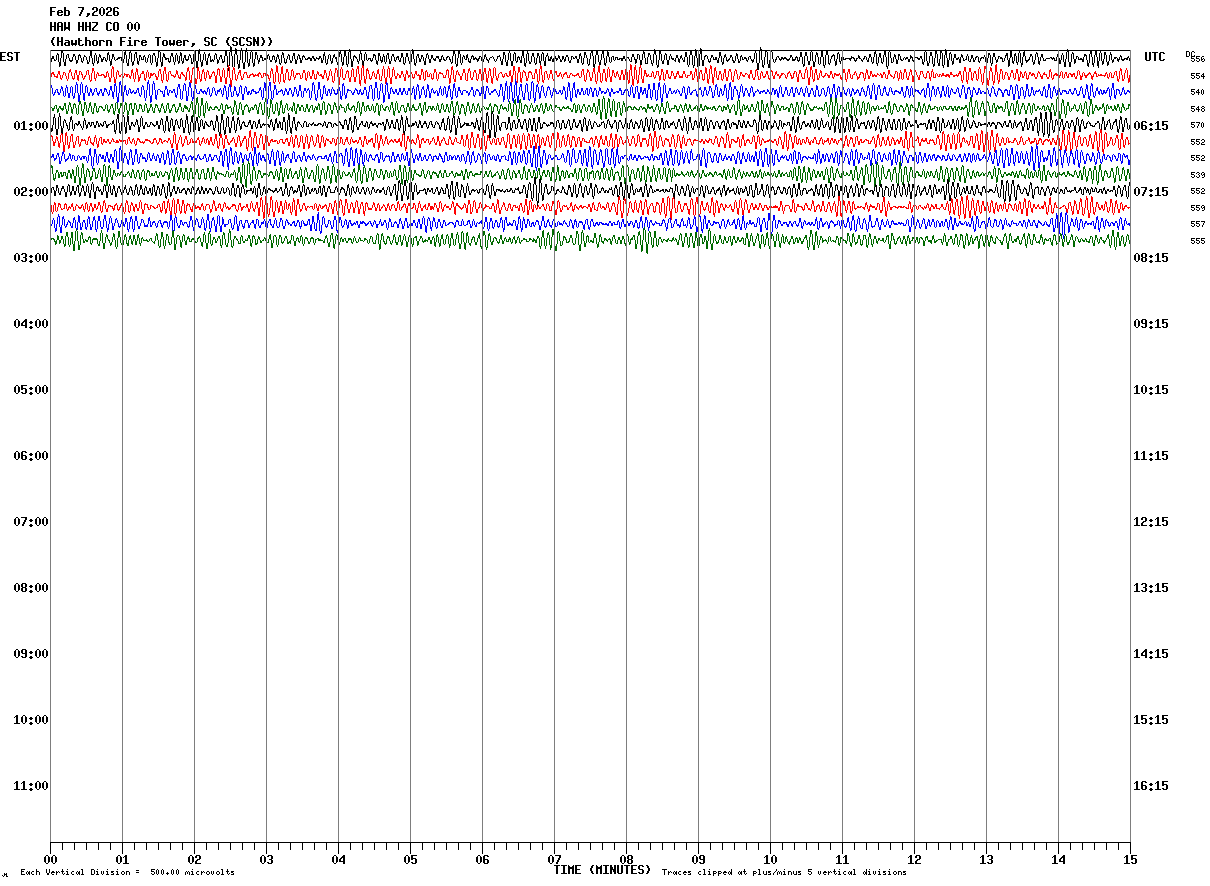Click minute tick label "02" on time axis

194,859
